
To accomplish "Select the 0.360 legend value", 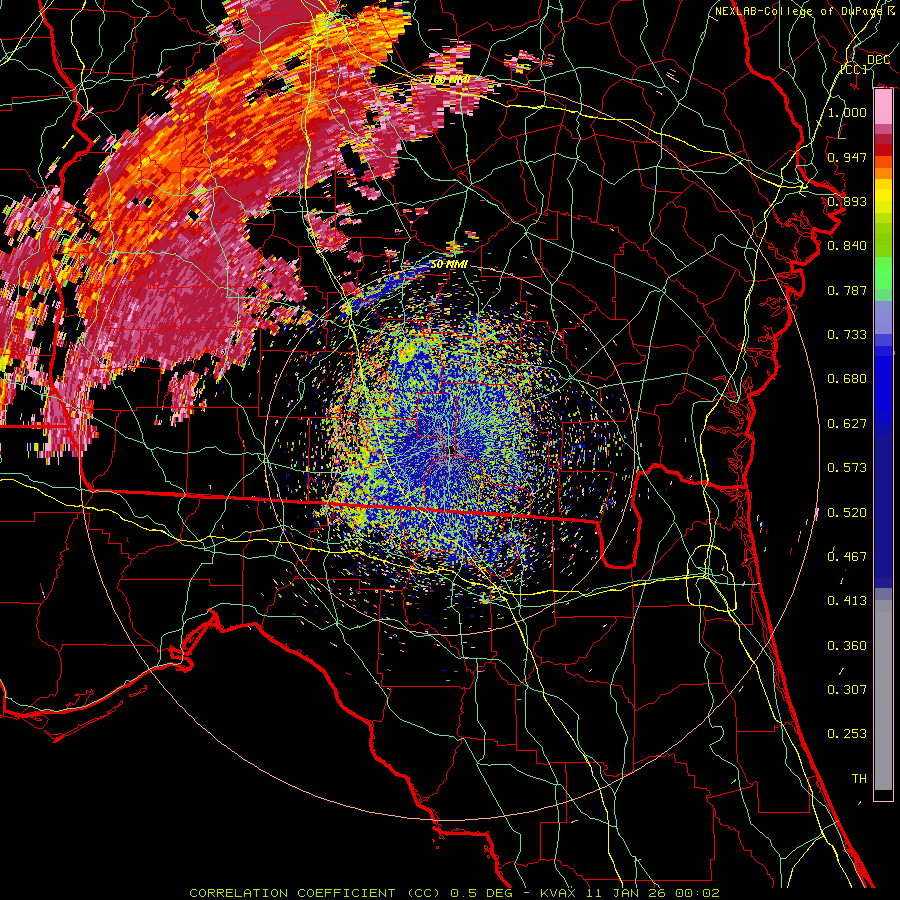I will pos(847,646).
